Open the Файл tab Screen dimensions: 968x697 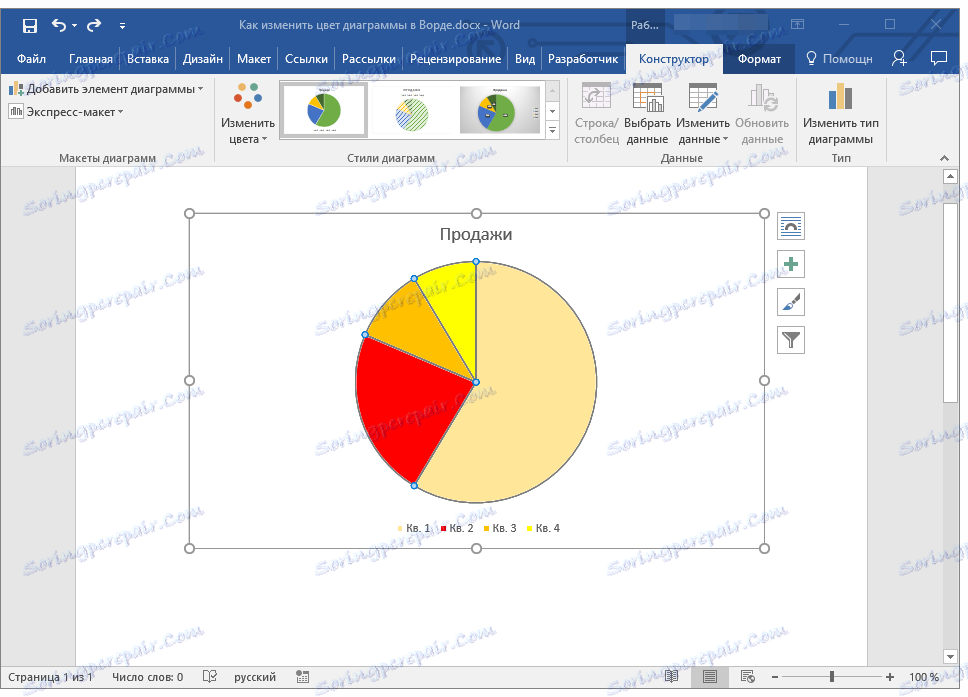pyautogui.click(x=31, y=59)
